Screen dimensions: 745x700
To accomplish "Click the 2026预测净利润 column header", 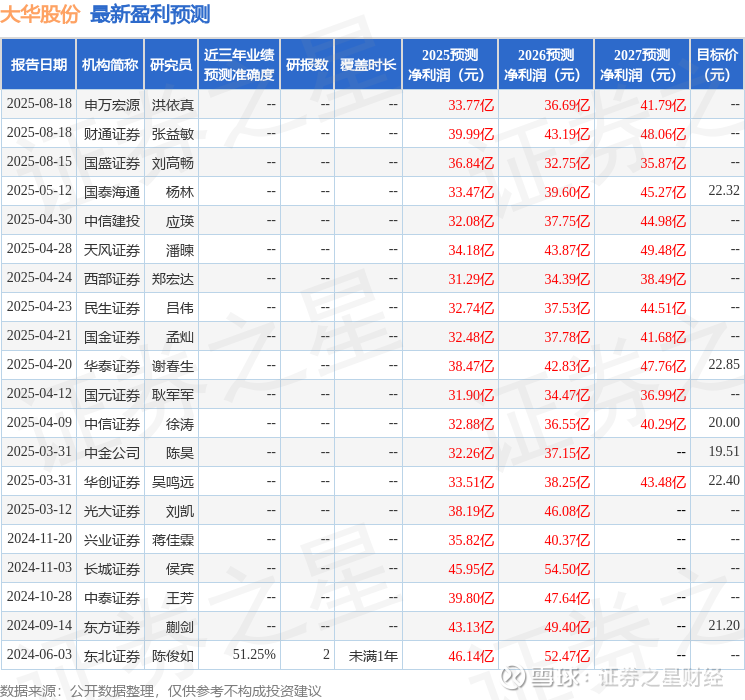I will coord(546,64).
